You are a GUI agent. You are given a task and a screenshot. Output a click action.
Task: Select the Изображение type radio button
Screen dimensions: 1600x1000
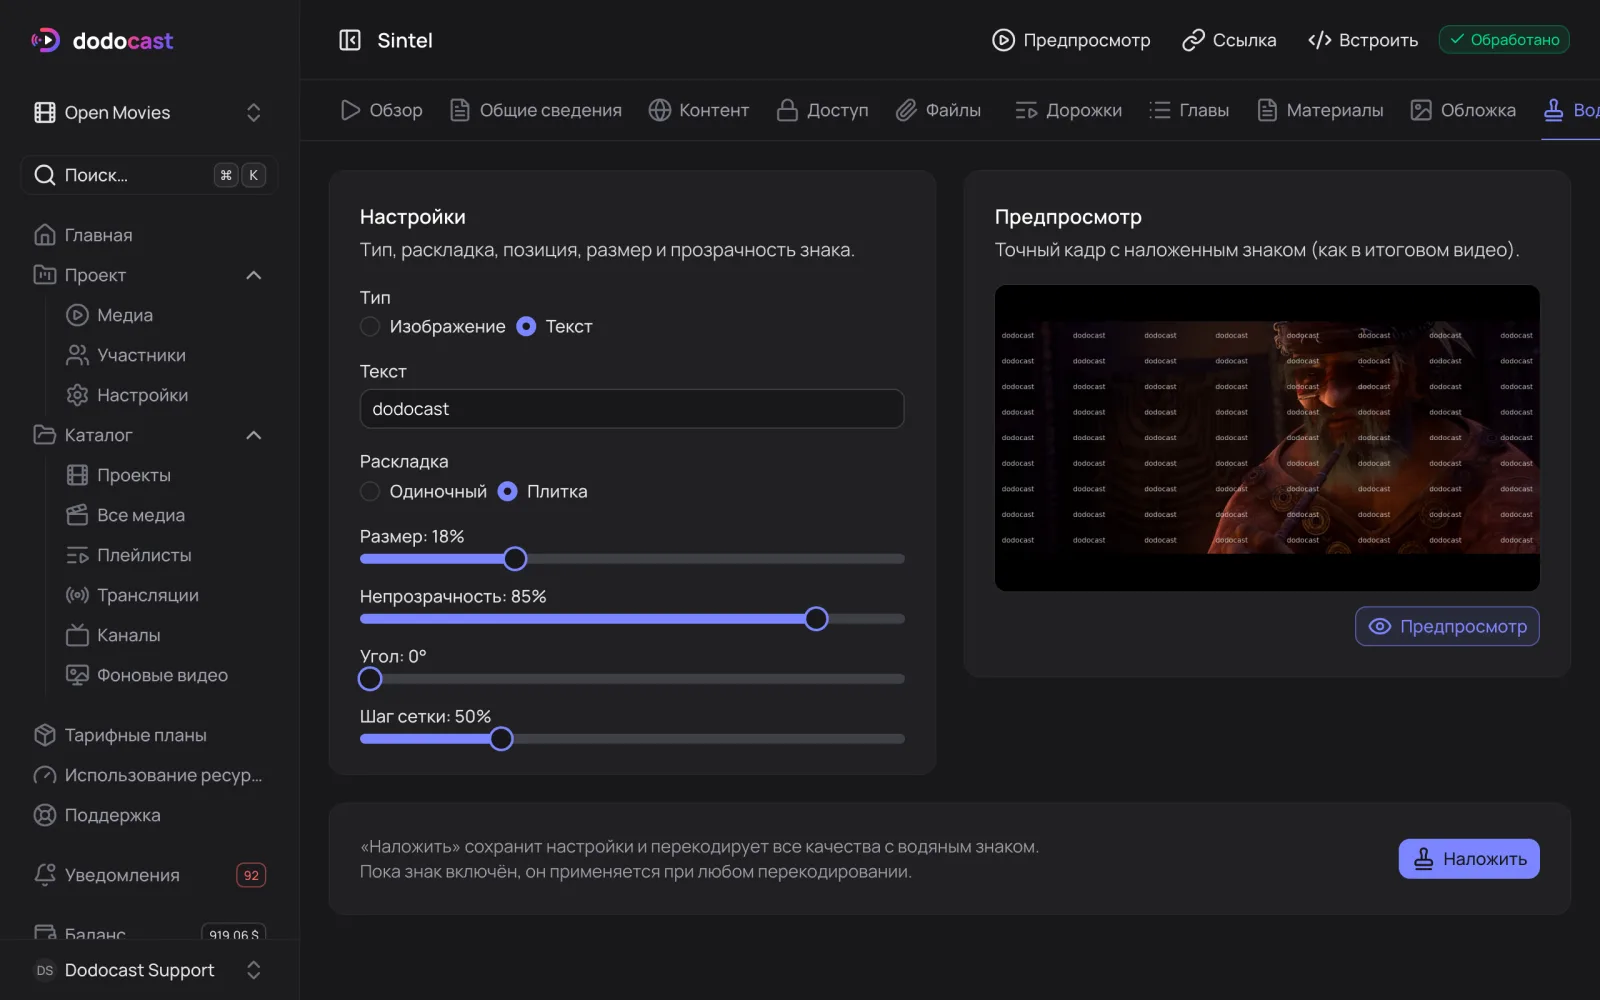click(x=370, y=326)
